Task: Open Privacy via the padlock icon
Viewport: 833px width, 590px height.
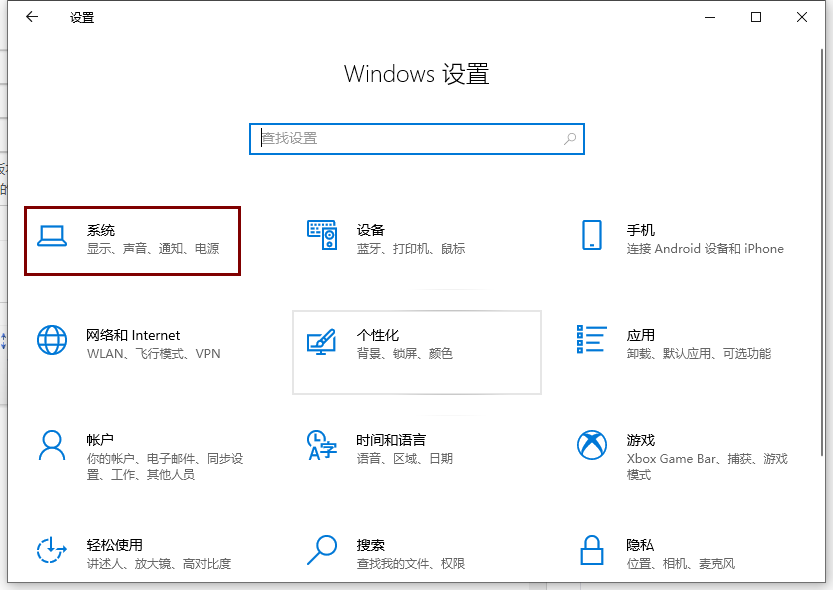Action: pos(592,550)
